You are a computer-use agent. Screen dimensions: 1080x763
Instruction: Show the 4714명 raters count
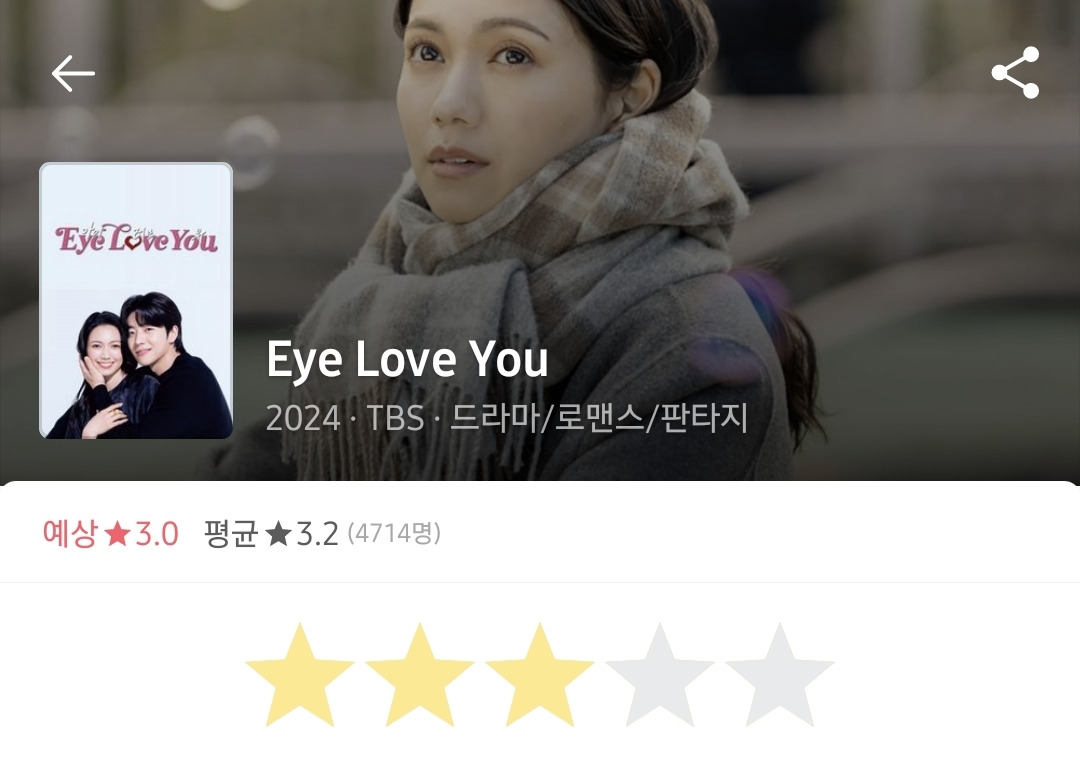tap(394, 533)
